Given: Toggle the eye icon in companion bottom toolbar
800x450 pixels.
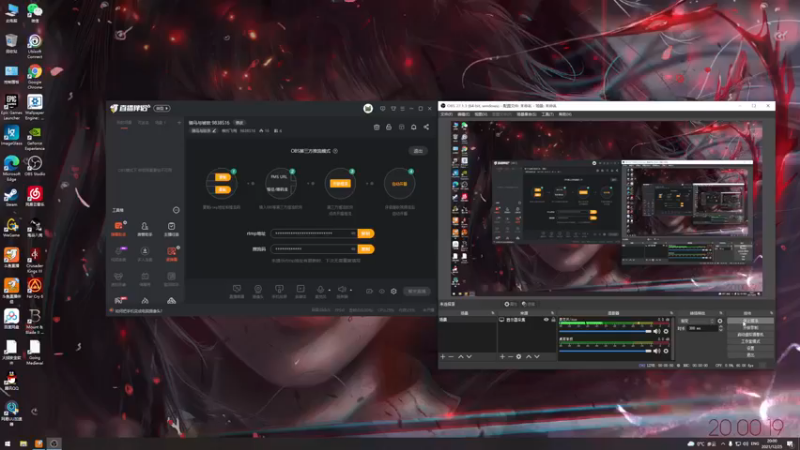Looking at the screenshot, I should pos(382,291).
